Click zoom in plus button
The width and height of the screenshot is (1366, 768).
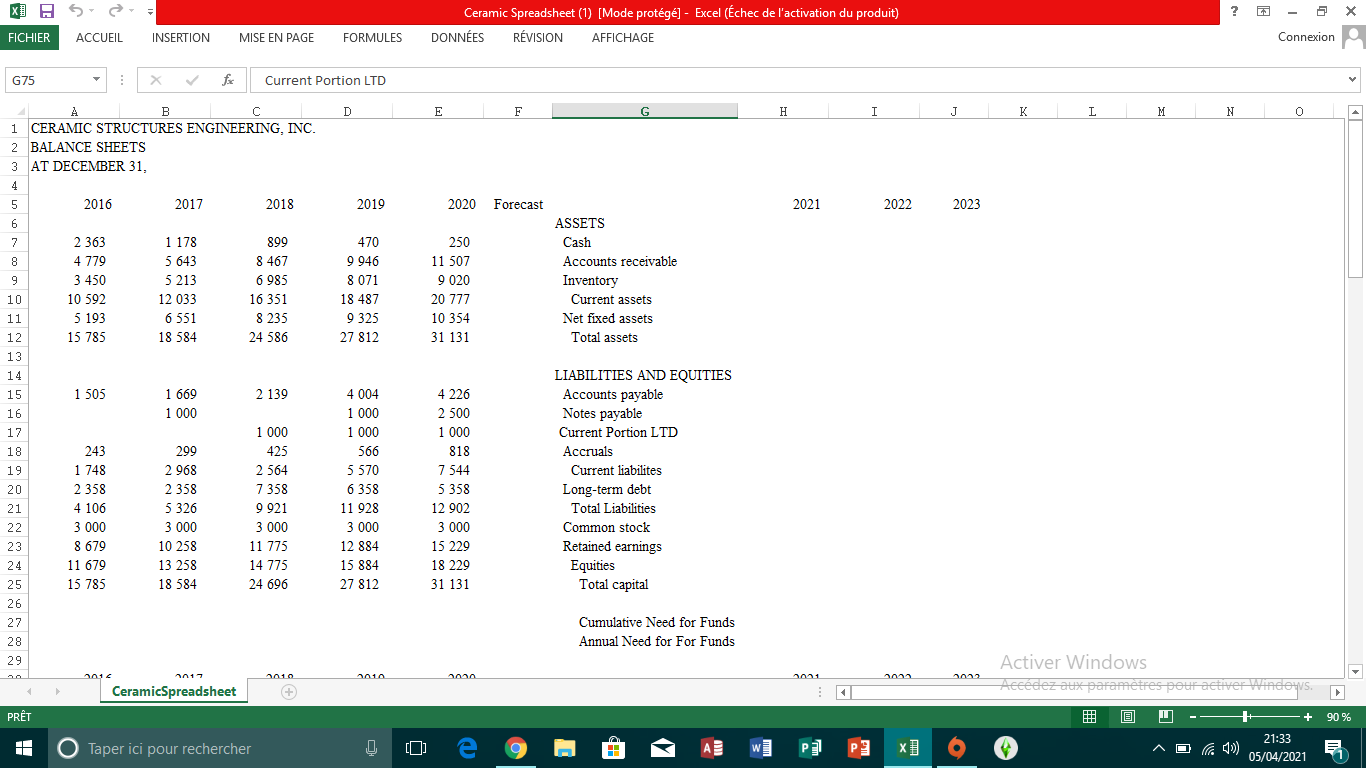click(x=1308, y=717)
